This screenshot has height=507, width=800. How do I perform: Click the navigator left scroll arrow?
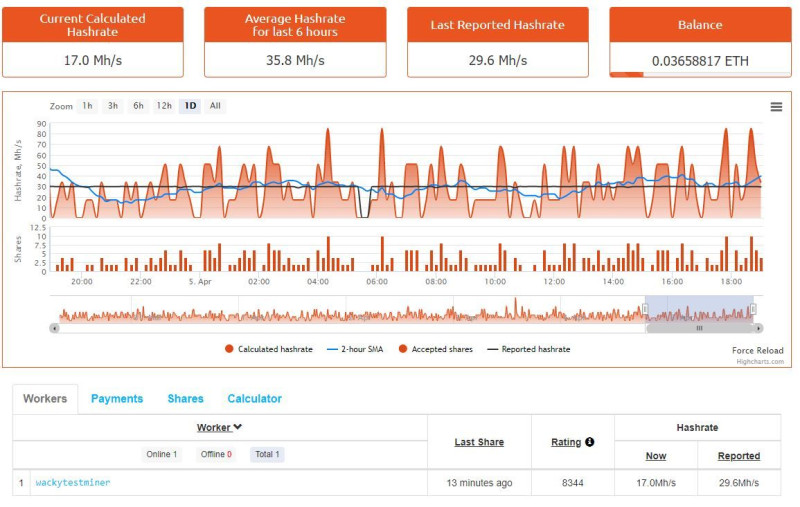(55, 328)
